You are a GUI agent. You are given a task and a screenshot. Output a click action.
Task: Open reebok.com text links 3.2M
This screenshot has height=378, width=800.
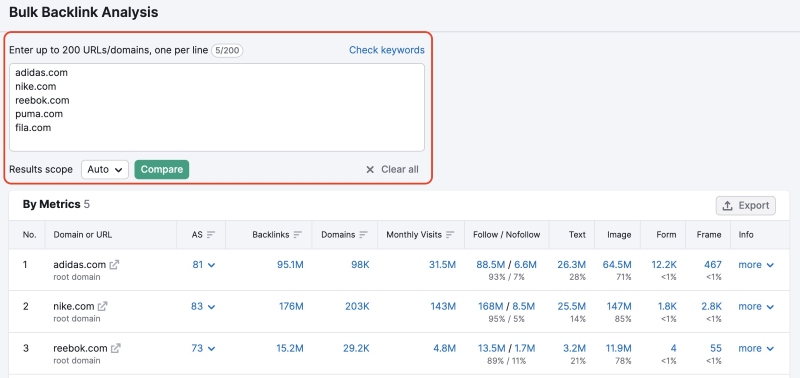[x=574, y=348]
